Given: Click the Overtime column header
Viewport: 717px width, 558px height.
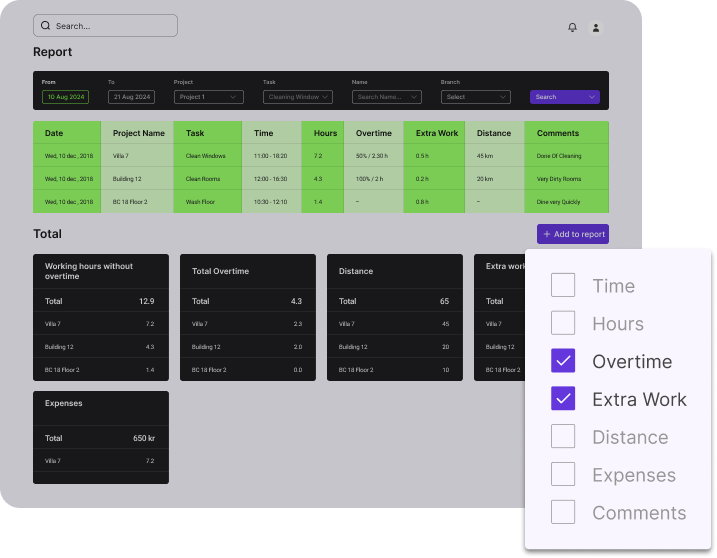Looking at the screenshot, I should tap(374, 133).
